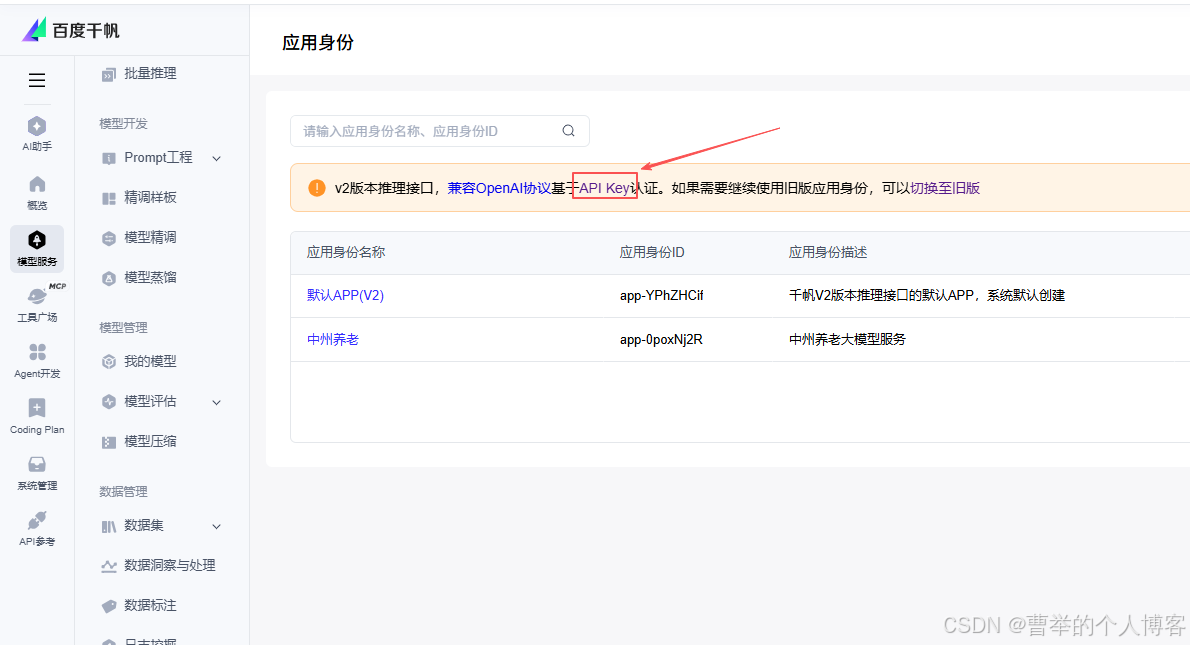Click the 数据管理 section label

coord(123,491)
